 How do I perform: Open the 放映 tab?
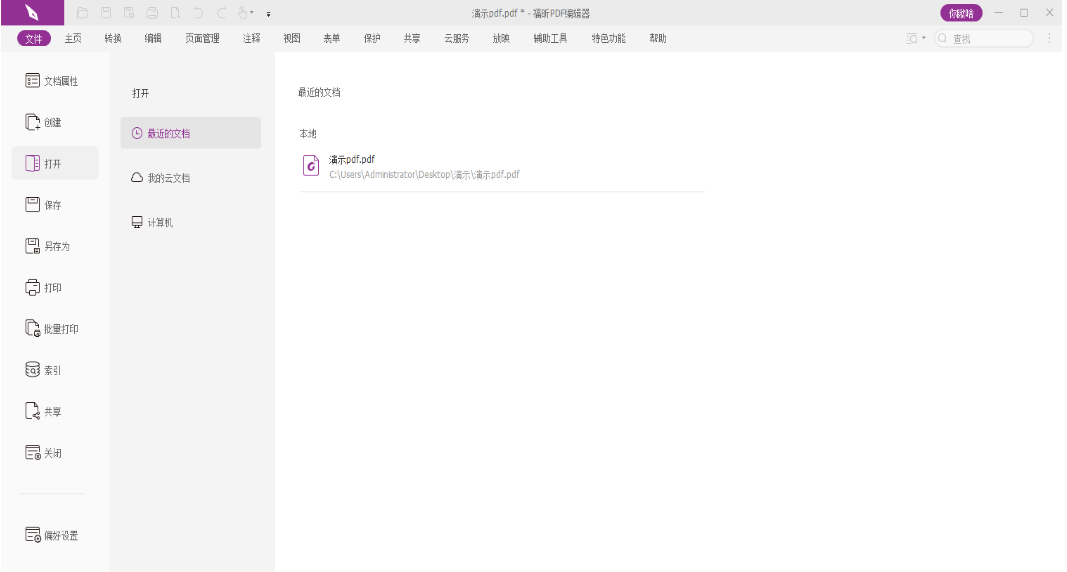(x=502, y=39)
